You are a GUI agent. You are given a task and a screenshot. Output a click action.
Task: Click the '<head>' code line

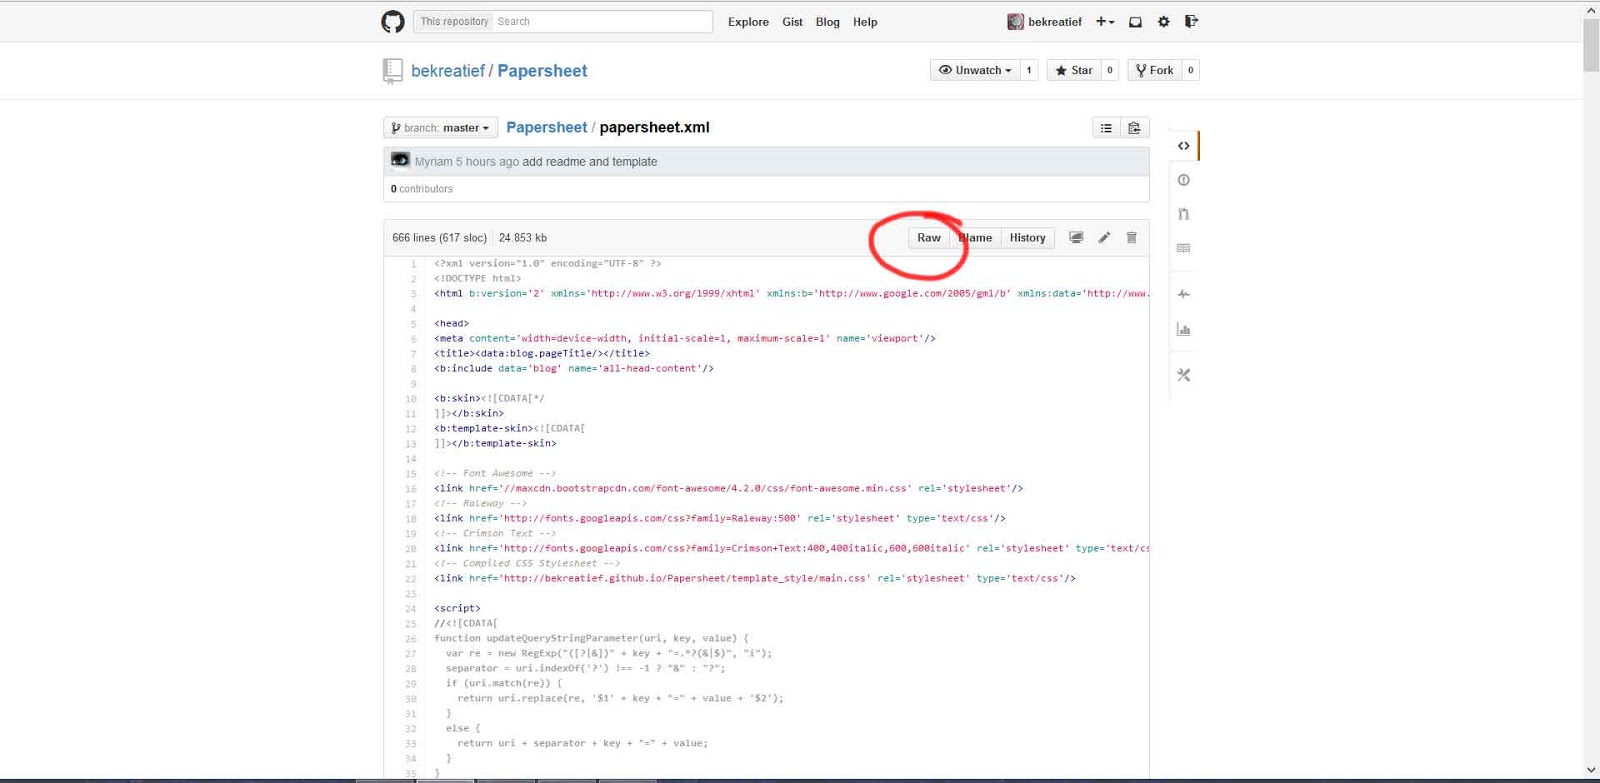(x=451, y=324)
